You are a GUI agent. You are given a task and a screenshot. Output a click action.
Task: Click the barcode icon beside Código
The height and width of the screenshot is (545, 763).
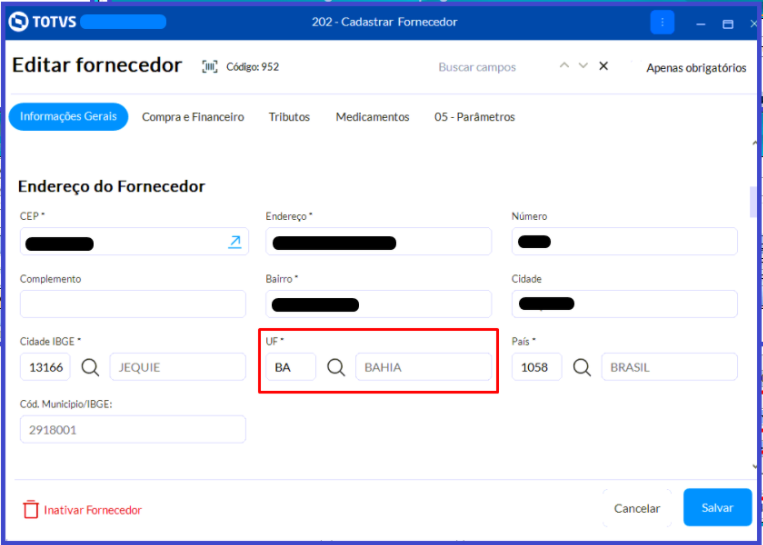210,67
